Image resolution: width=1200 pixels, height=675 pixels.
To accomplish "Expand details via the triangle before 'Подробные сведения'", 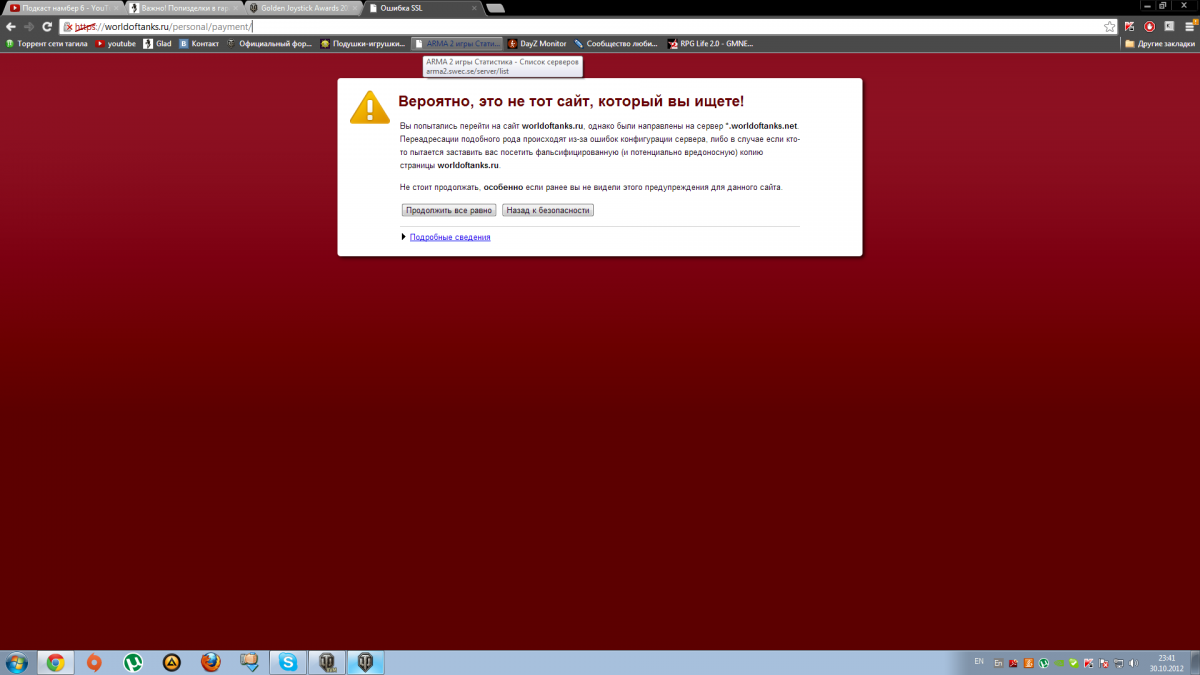I will pos(403,237).
